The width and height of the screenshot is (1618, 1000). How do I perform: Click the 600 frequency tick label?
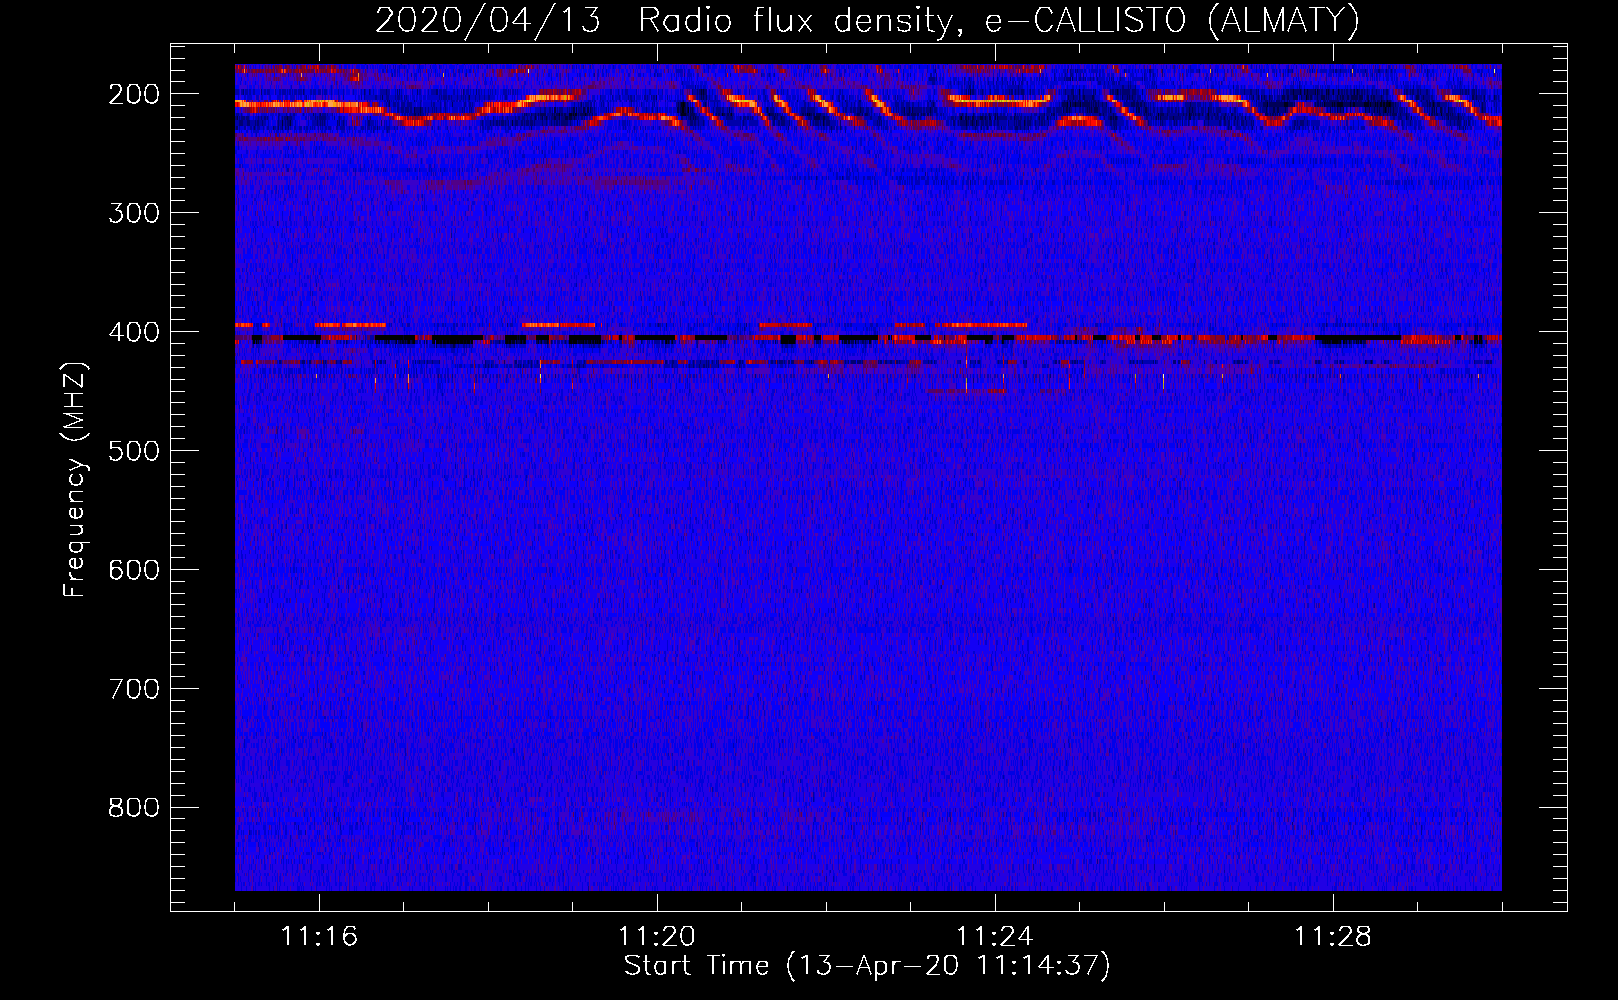(x=133, y=570)
